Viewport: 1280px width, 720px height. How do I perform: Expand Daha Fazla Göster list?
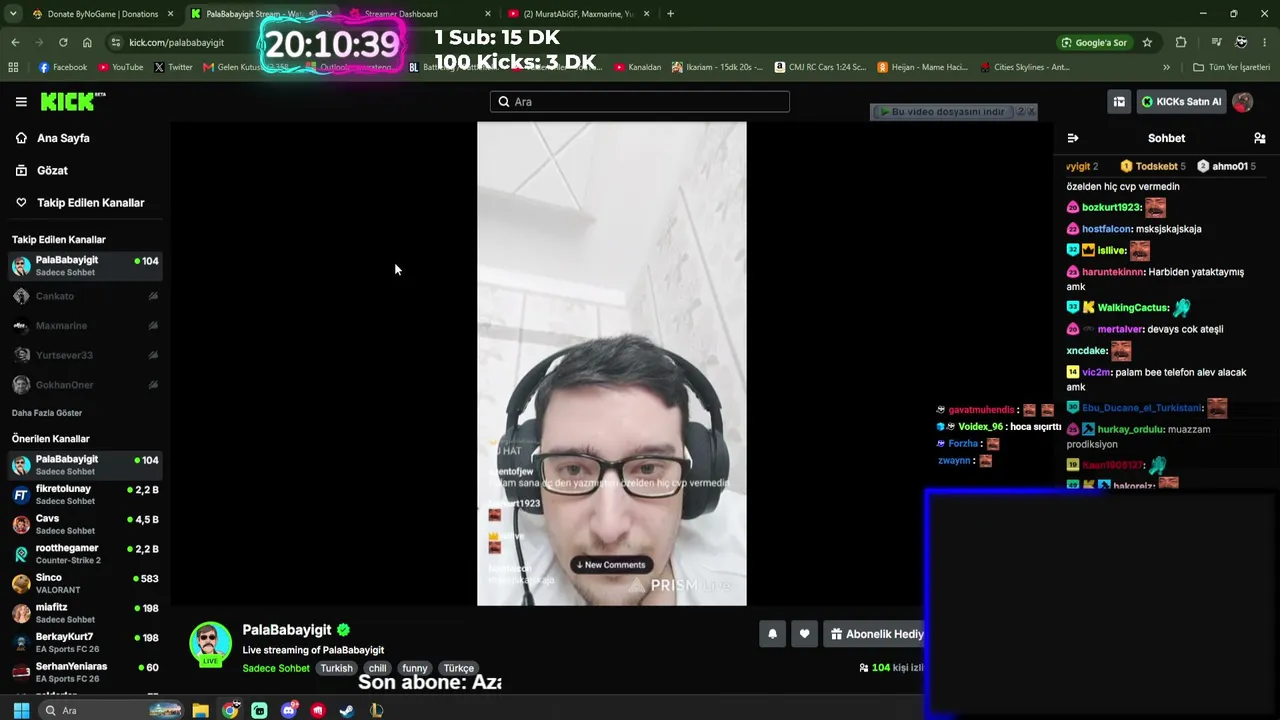click(47, 413)
